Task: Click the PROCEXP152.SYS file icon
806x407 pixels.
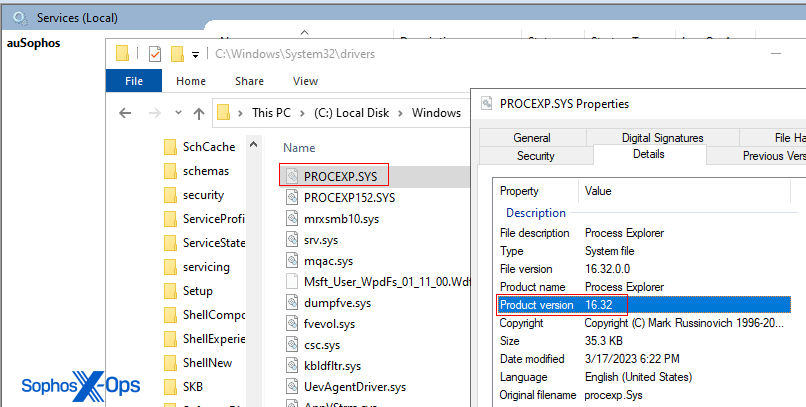Action: click(292, 197)
